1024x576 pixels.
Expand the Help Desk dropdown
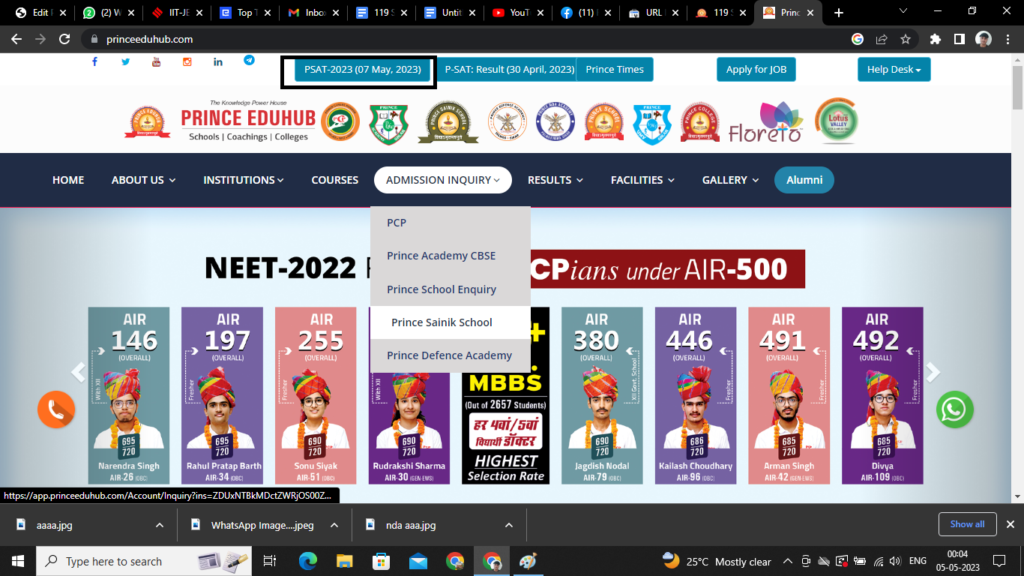pos(893,69)
